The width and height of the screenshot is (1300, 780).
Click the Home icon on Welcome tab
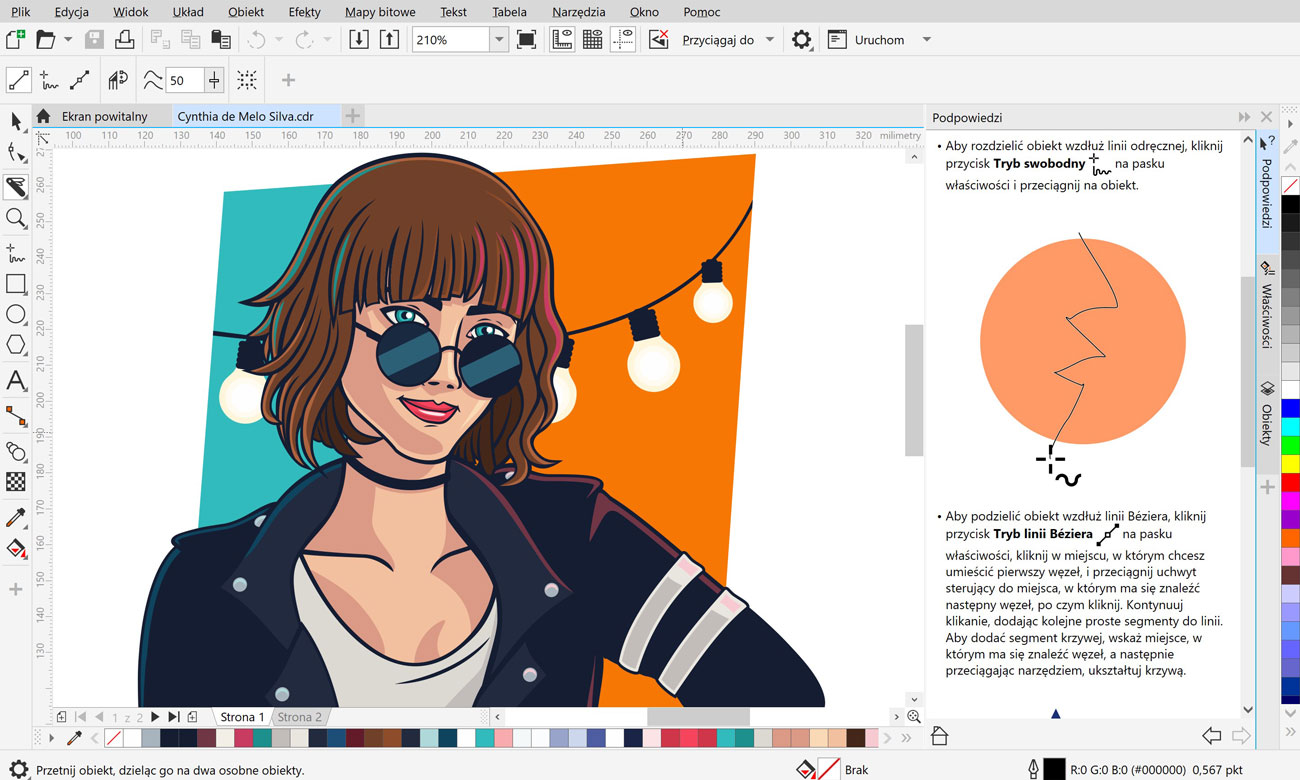(x=43, y=116)
